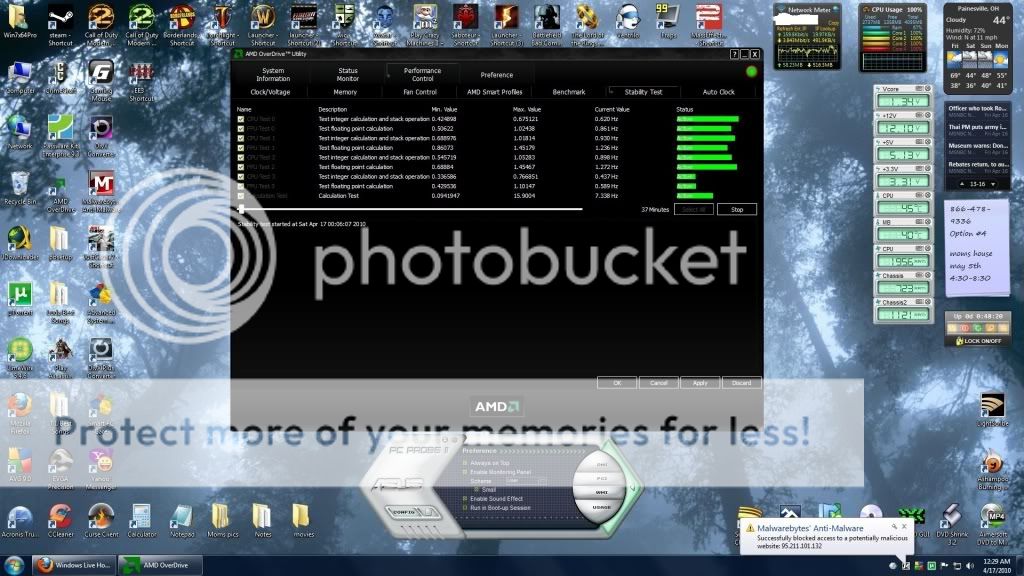The image size is (1024, 576).
Task: Open the Notepad desktop shortcut
Action: tap(182, 520)
